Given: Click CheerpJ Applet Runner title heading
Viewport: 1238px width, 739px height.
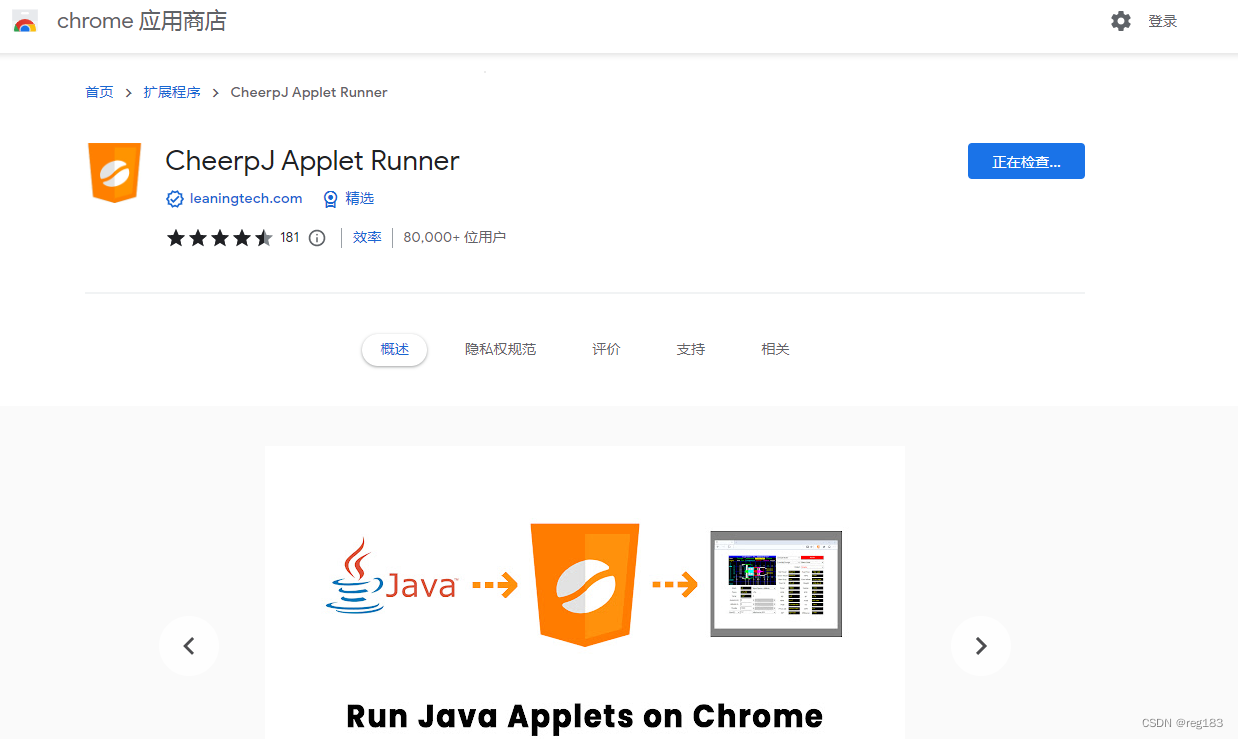Looking at the screenshot, I should point(312,161).
